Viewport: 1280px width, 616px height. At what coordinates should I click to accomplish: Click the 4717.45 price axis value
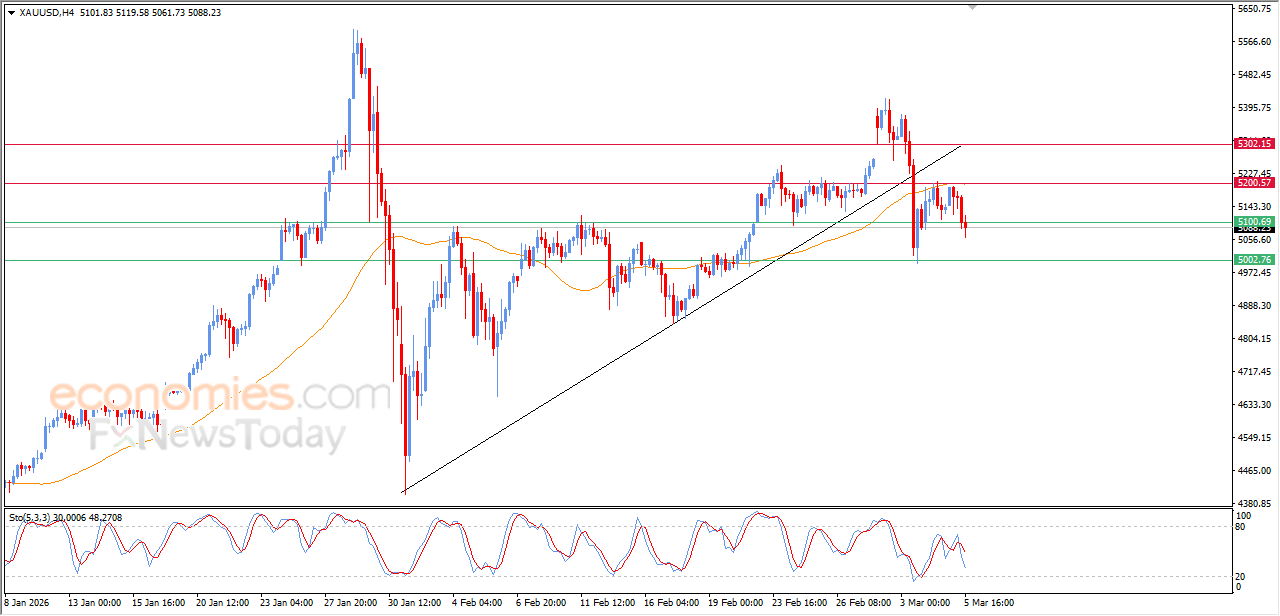1255,371
